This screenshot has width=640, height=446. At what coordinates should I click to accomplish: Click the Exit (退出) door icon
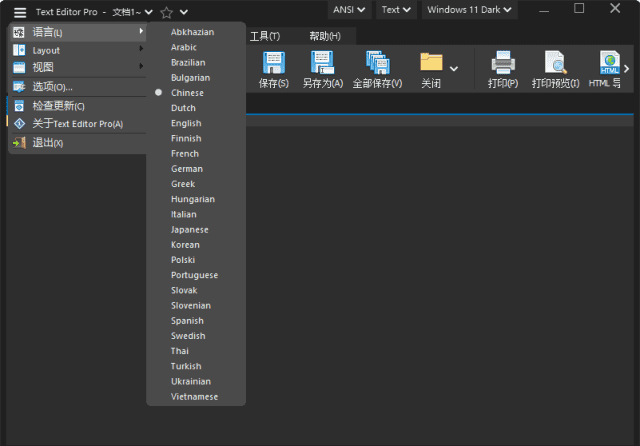tap(19, 142)
